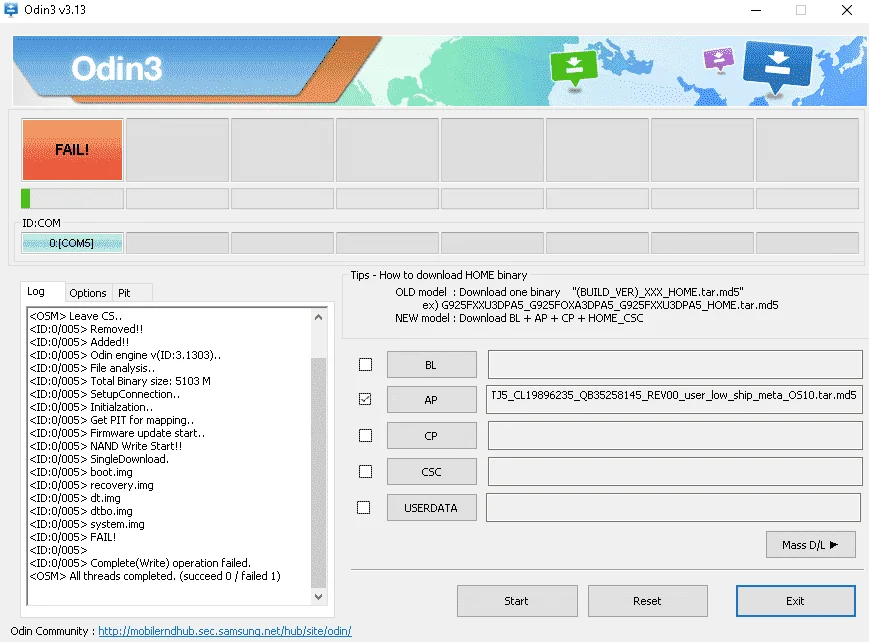Viewport: 869px width, 642px height.
Task: Click the log scrollbar thumb
Action: pos(318,472)
